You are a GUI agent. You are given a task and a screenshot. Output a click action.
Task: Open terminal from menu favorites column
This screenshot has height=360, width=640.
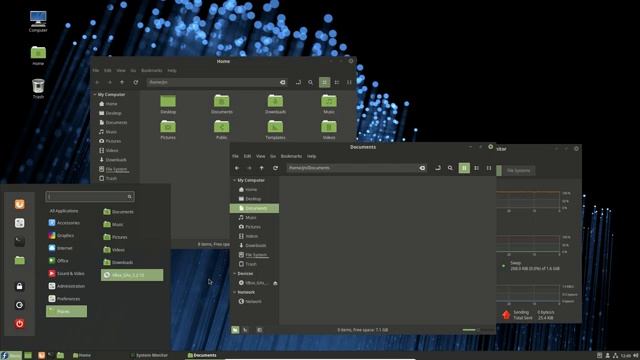tap(20, 241)
